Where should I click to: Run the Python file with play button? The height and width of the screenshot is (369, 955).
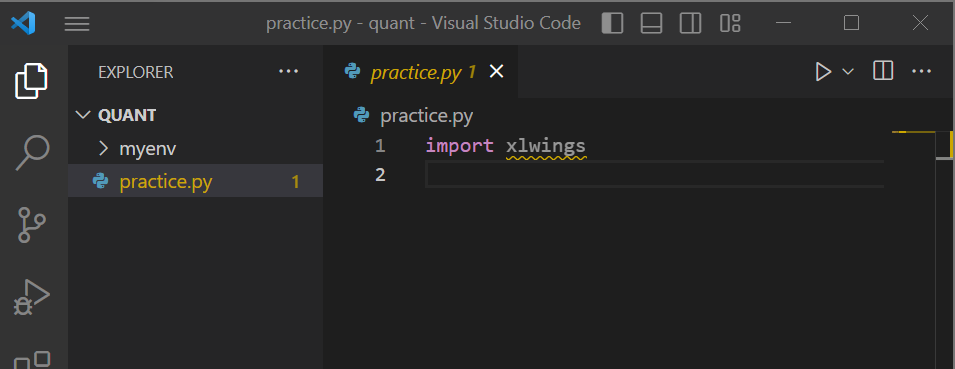click(823, 72)
